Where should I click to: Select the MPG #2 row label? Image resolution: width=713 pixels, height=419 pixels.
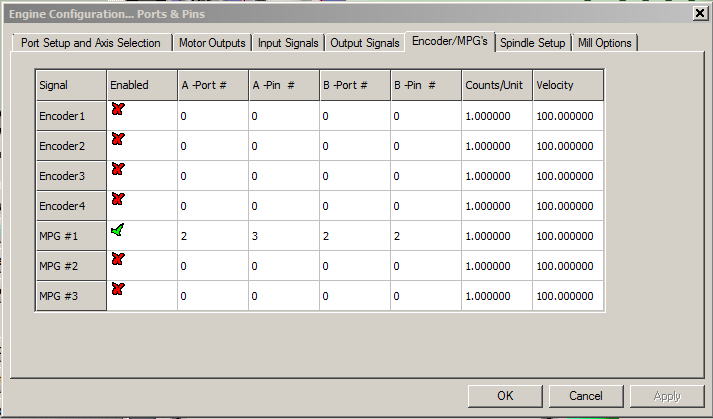[71, 266]
